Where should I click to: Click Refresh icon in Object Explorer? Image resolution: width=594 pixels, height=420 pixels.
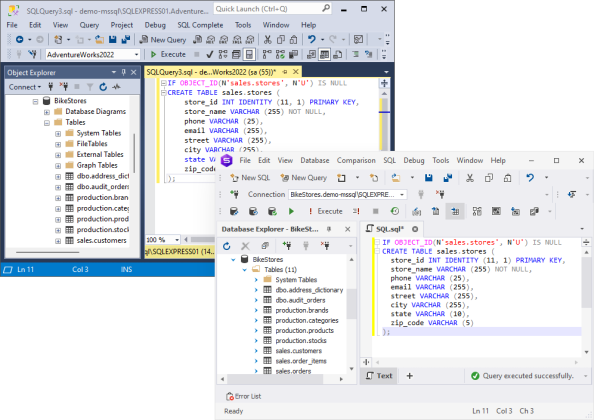pyautogui.click(x=103, y=87)
